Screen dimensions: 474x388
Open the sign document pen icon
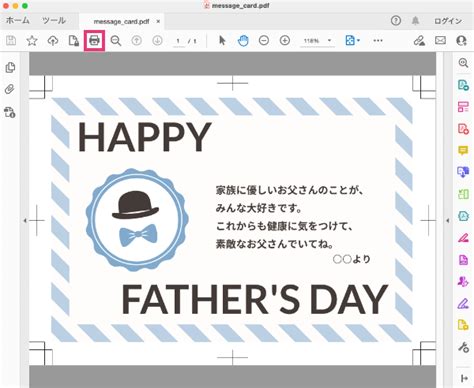(419, 41)
